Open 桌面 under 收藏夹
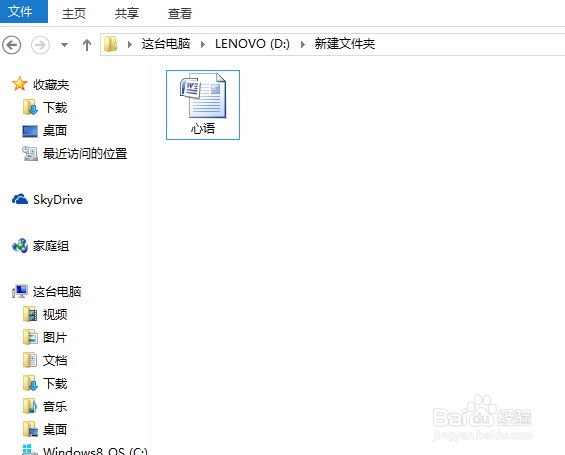The width and height of the screenshot is (565, 455). (x=55, y=131)
